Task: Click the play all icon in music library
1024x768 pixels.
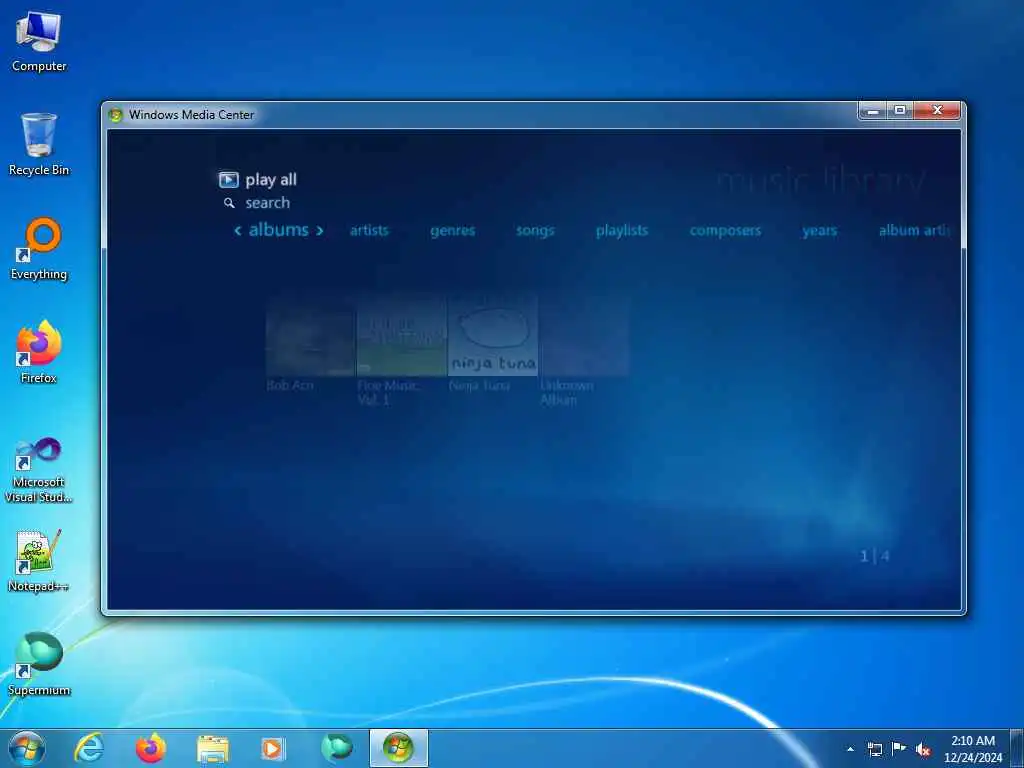Action: pyautogui.click(x=229, y=180)
